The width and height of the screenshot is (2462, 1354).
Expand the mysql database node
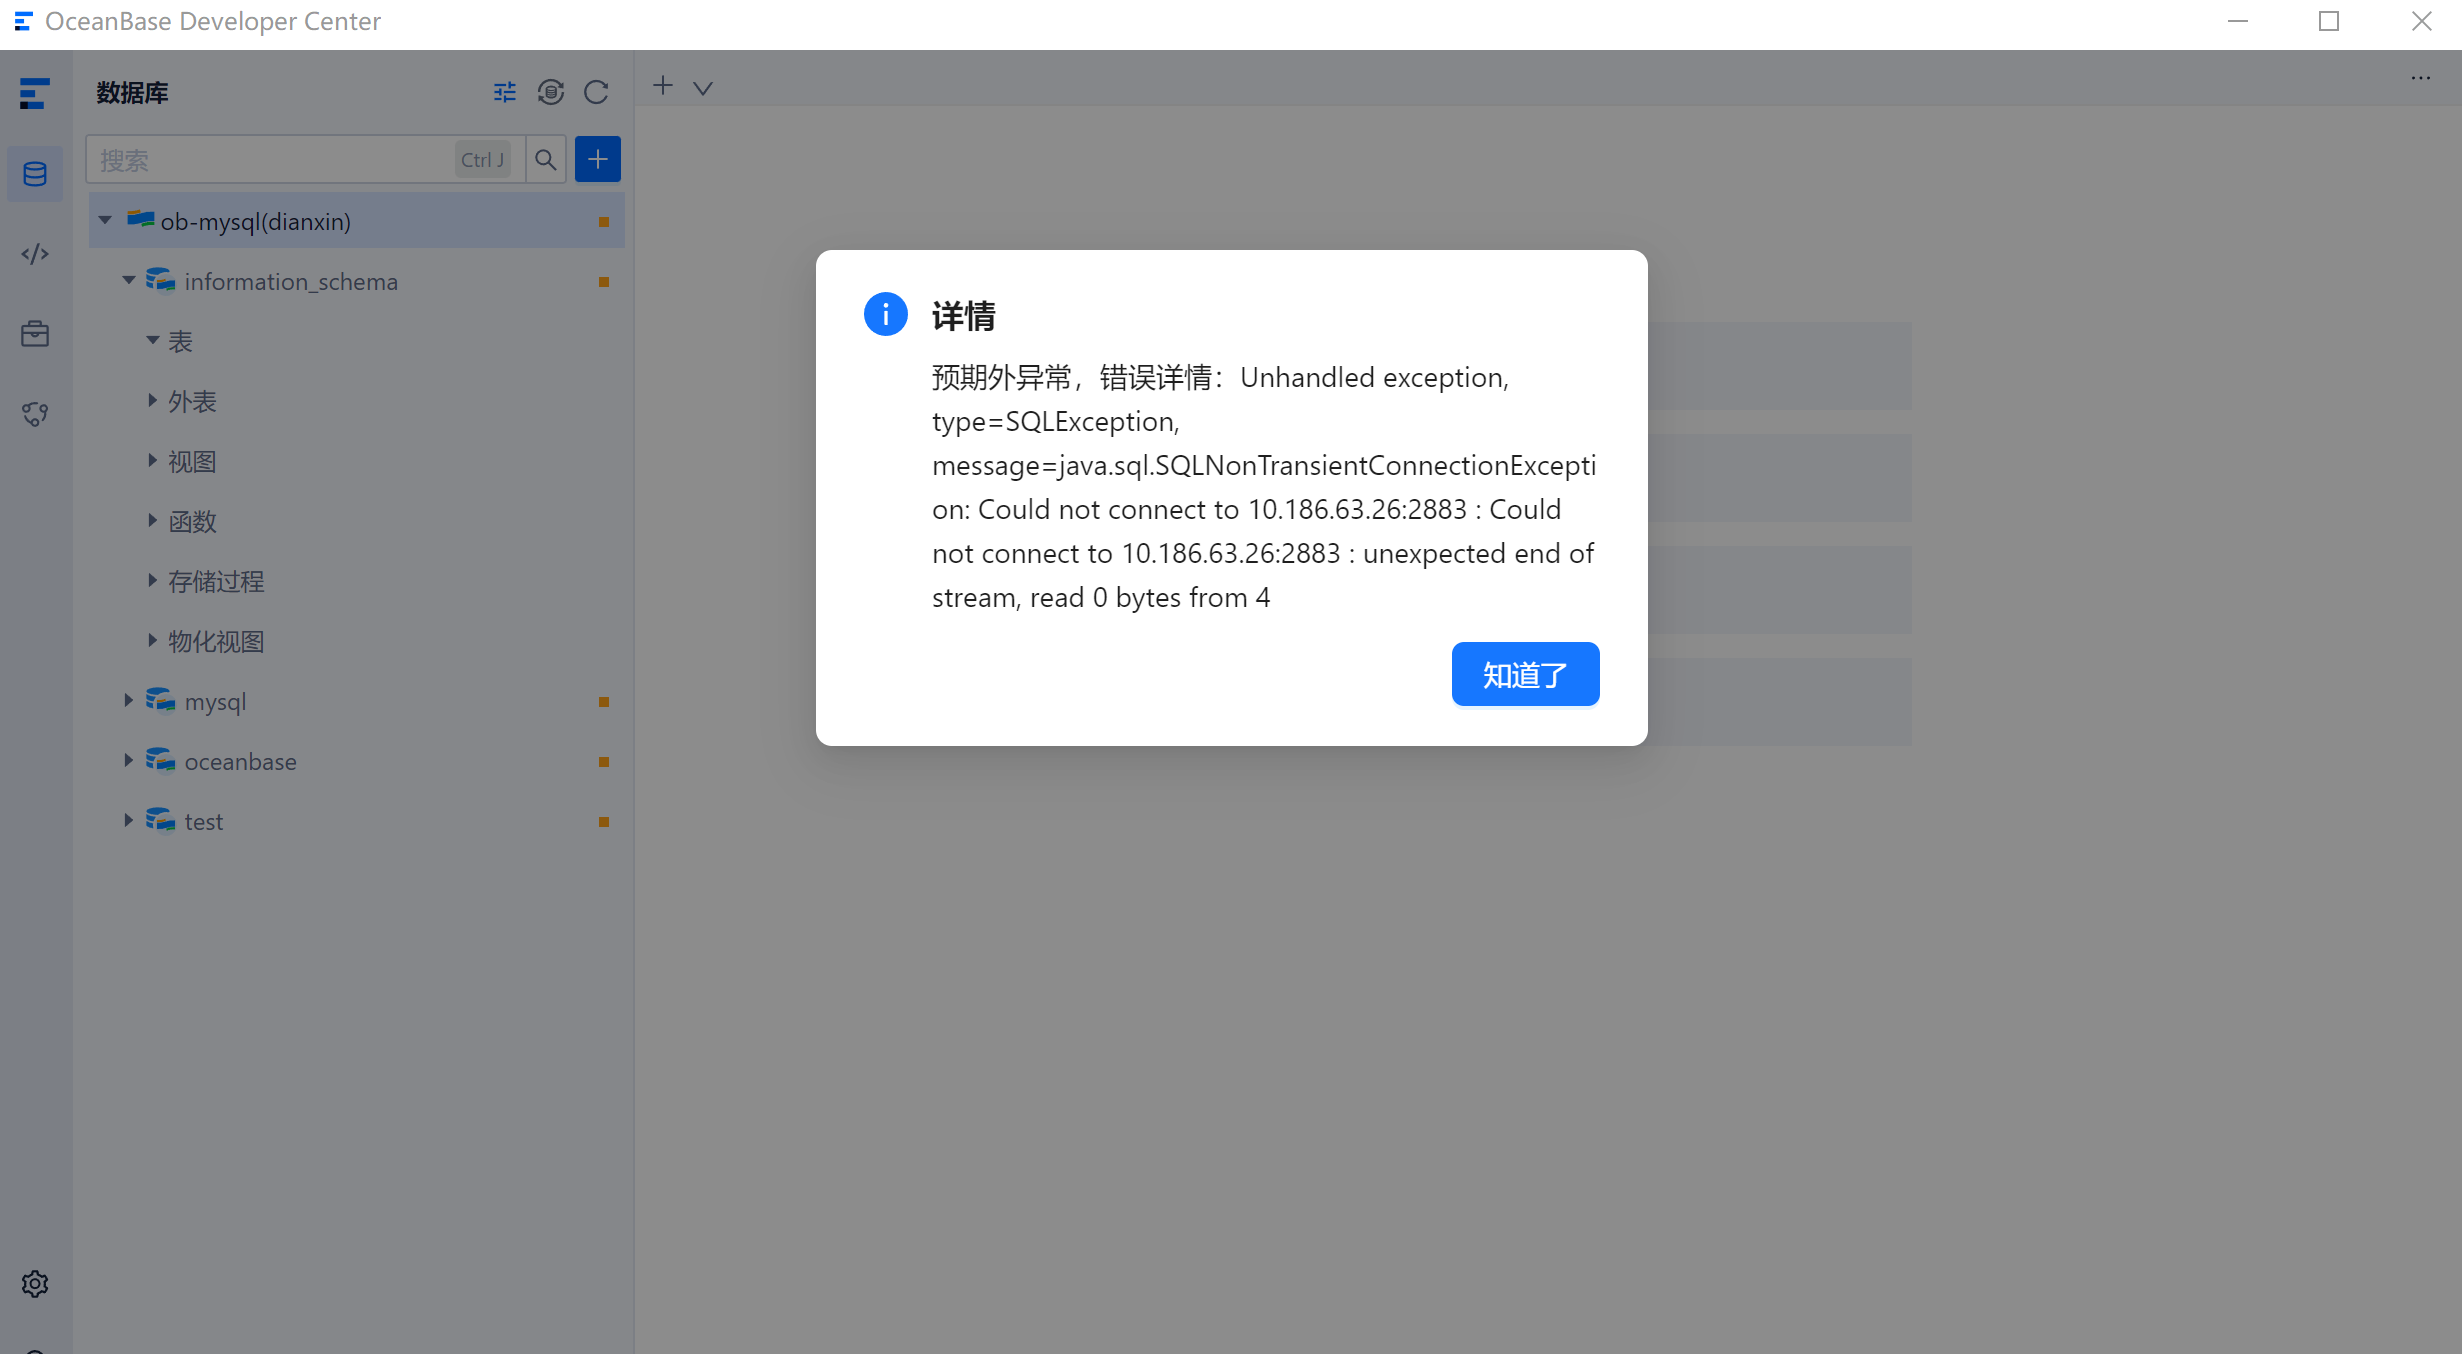pyautogui.click(x=128, y=701)
